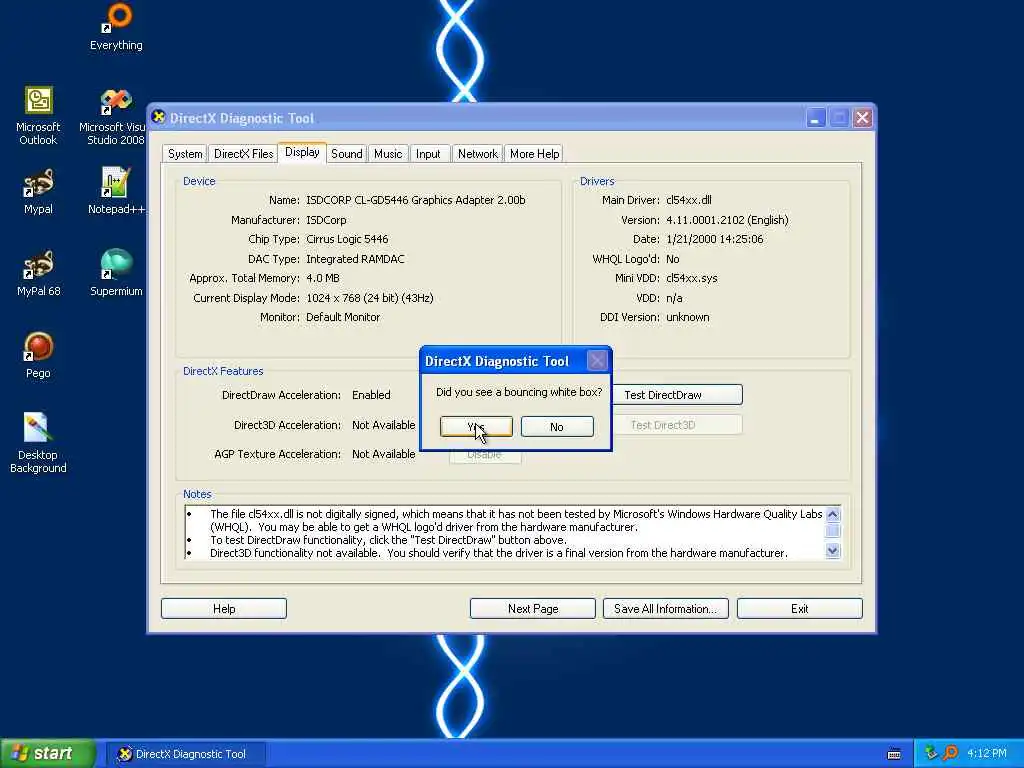The image size is (1024, 768).
Task: Click the driver date 1/21/2000 text
Action: click(x=714, y=239)
